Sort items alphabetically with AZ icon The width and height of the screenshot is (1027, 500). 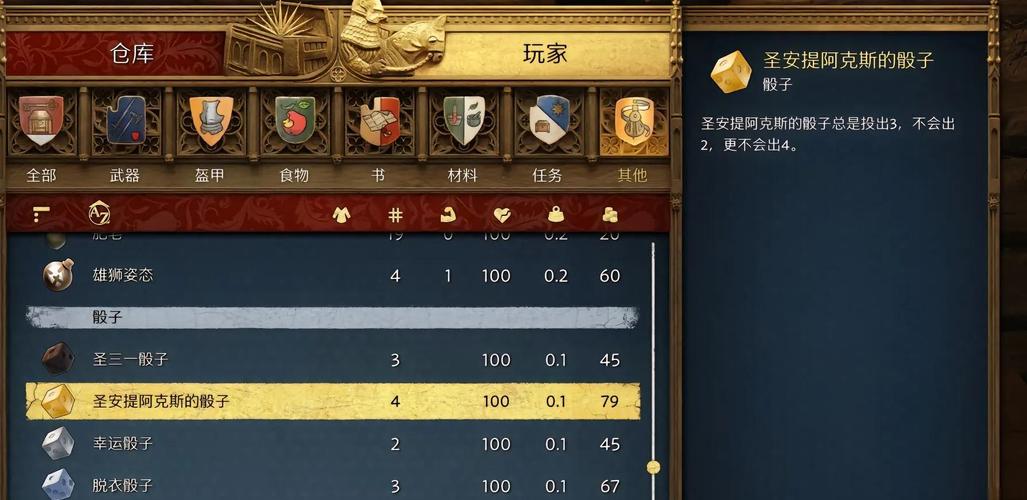tap(99, 213)
